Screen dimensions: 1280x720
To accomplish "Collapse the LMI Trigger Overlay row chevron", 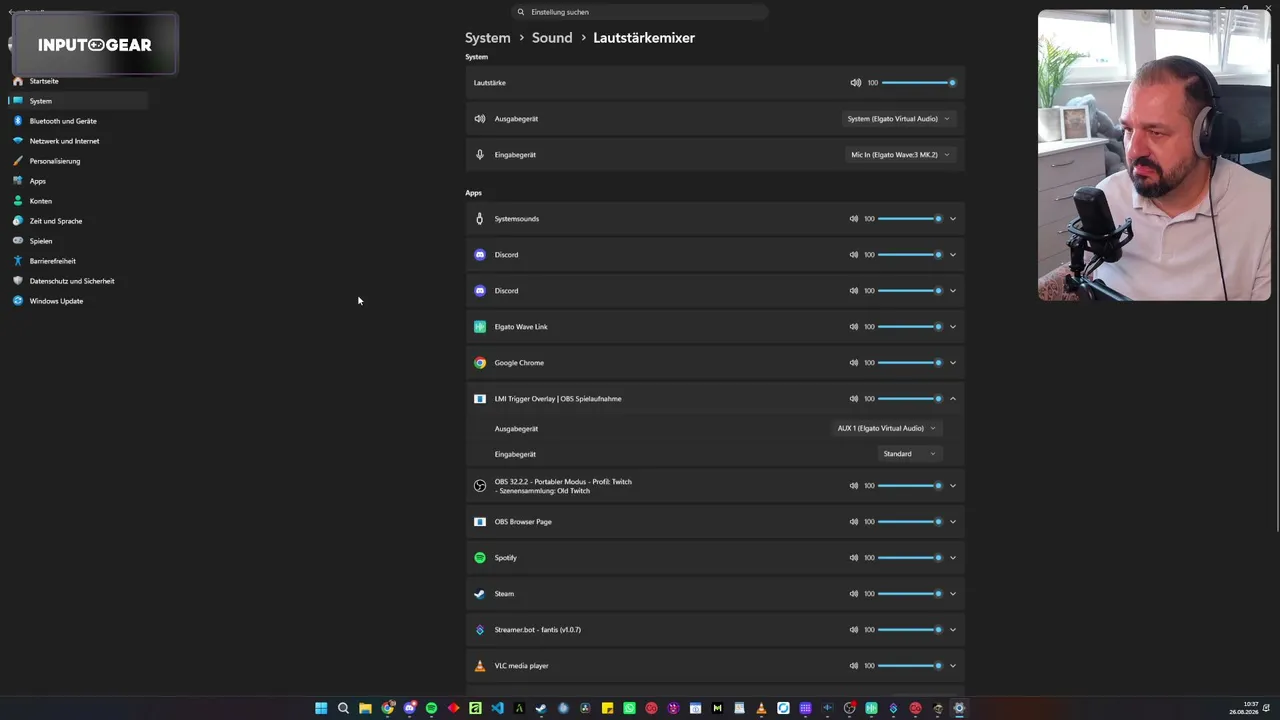I will (x=953, y=399).
